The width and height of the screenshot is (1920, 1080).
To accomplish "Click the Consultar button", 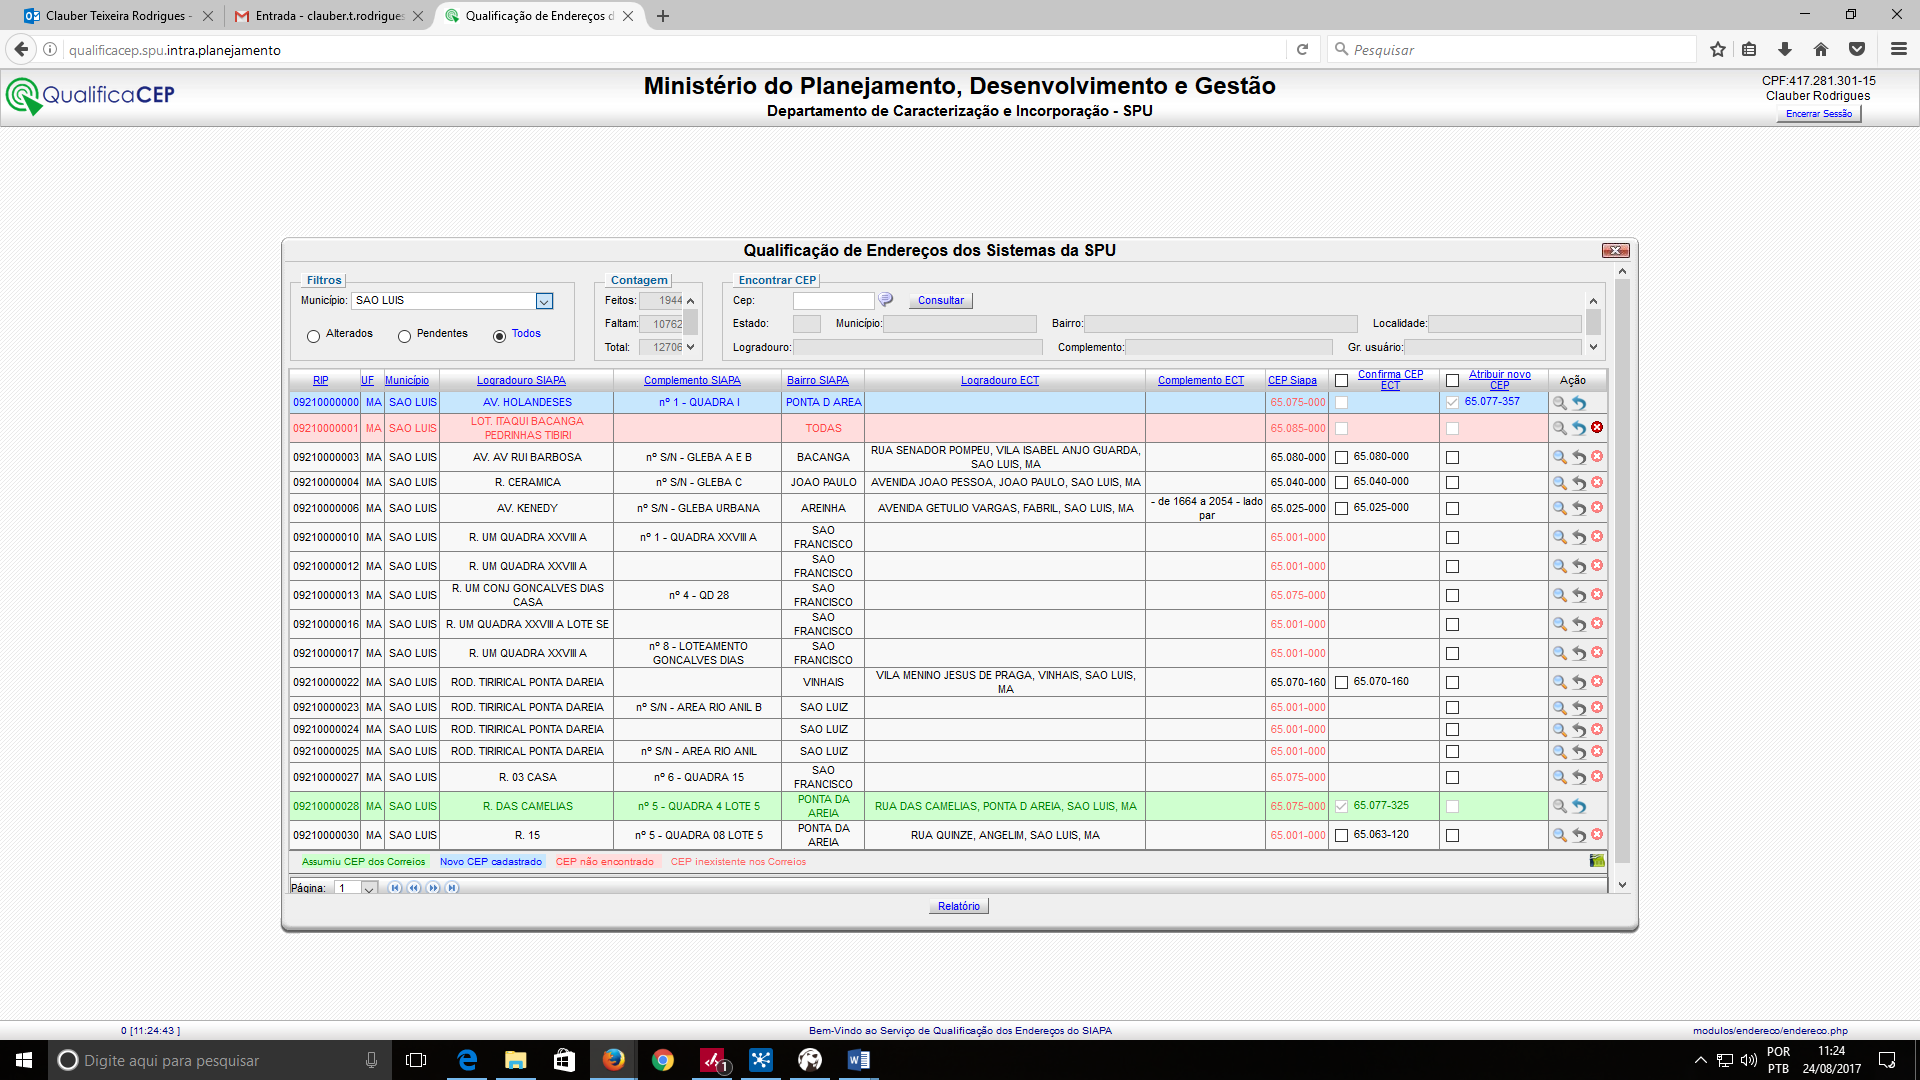I will pyautogui.click(x=940, y=300).
